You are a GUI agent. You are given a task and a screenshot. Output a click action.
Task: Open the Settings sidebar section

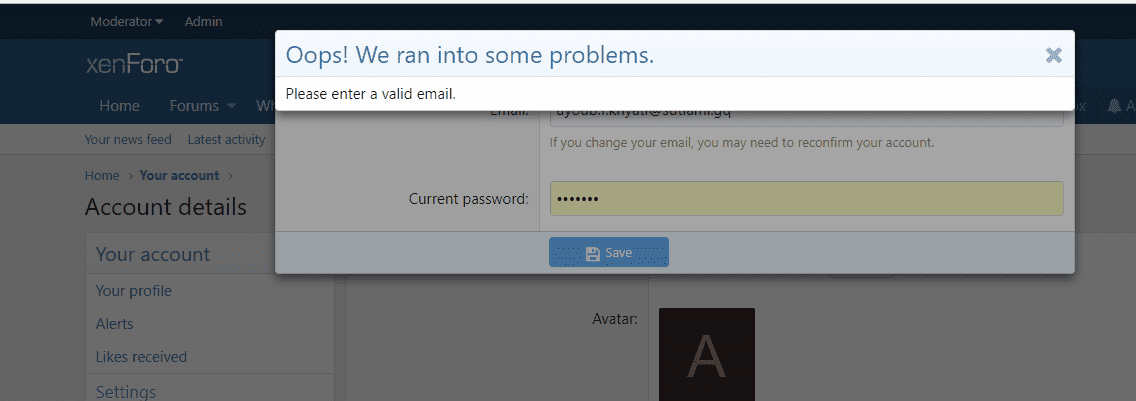[126, 391]
